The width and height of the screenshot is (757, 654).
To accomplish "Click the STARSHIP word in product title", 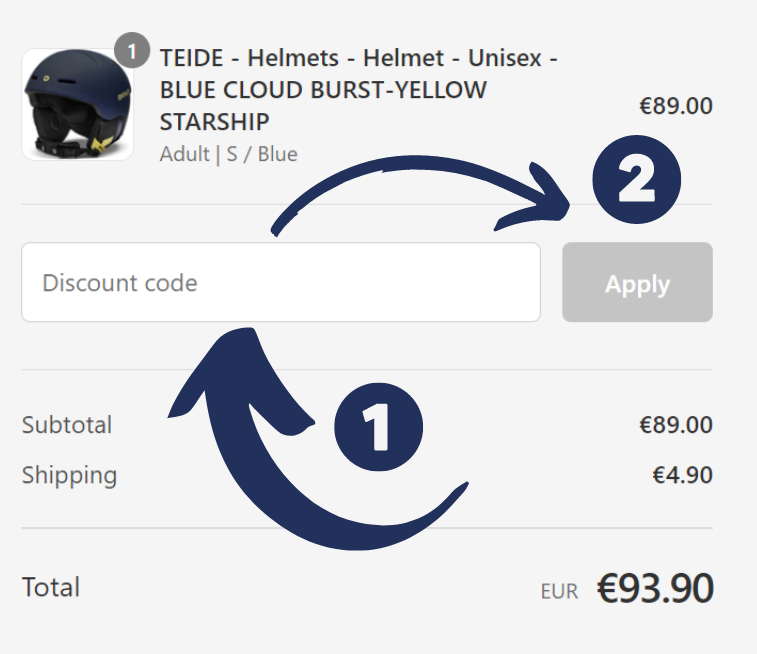I will click(x=214, y=122).
